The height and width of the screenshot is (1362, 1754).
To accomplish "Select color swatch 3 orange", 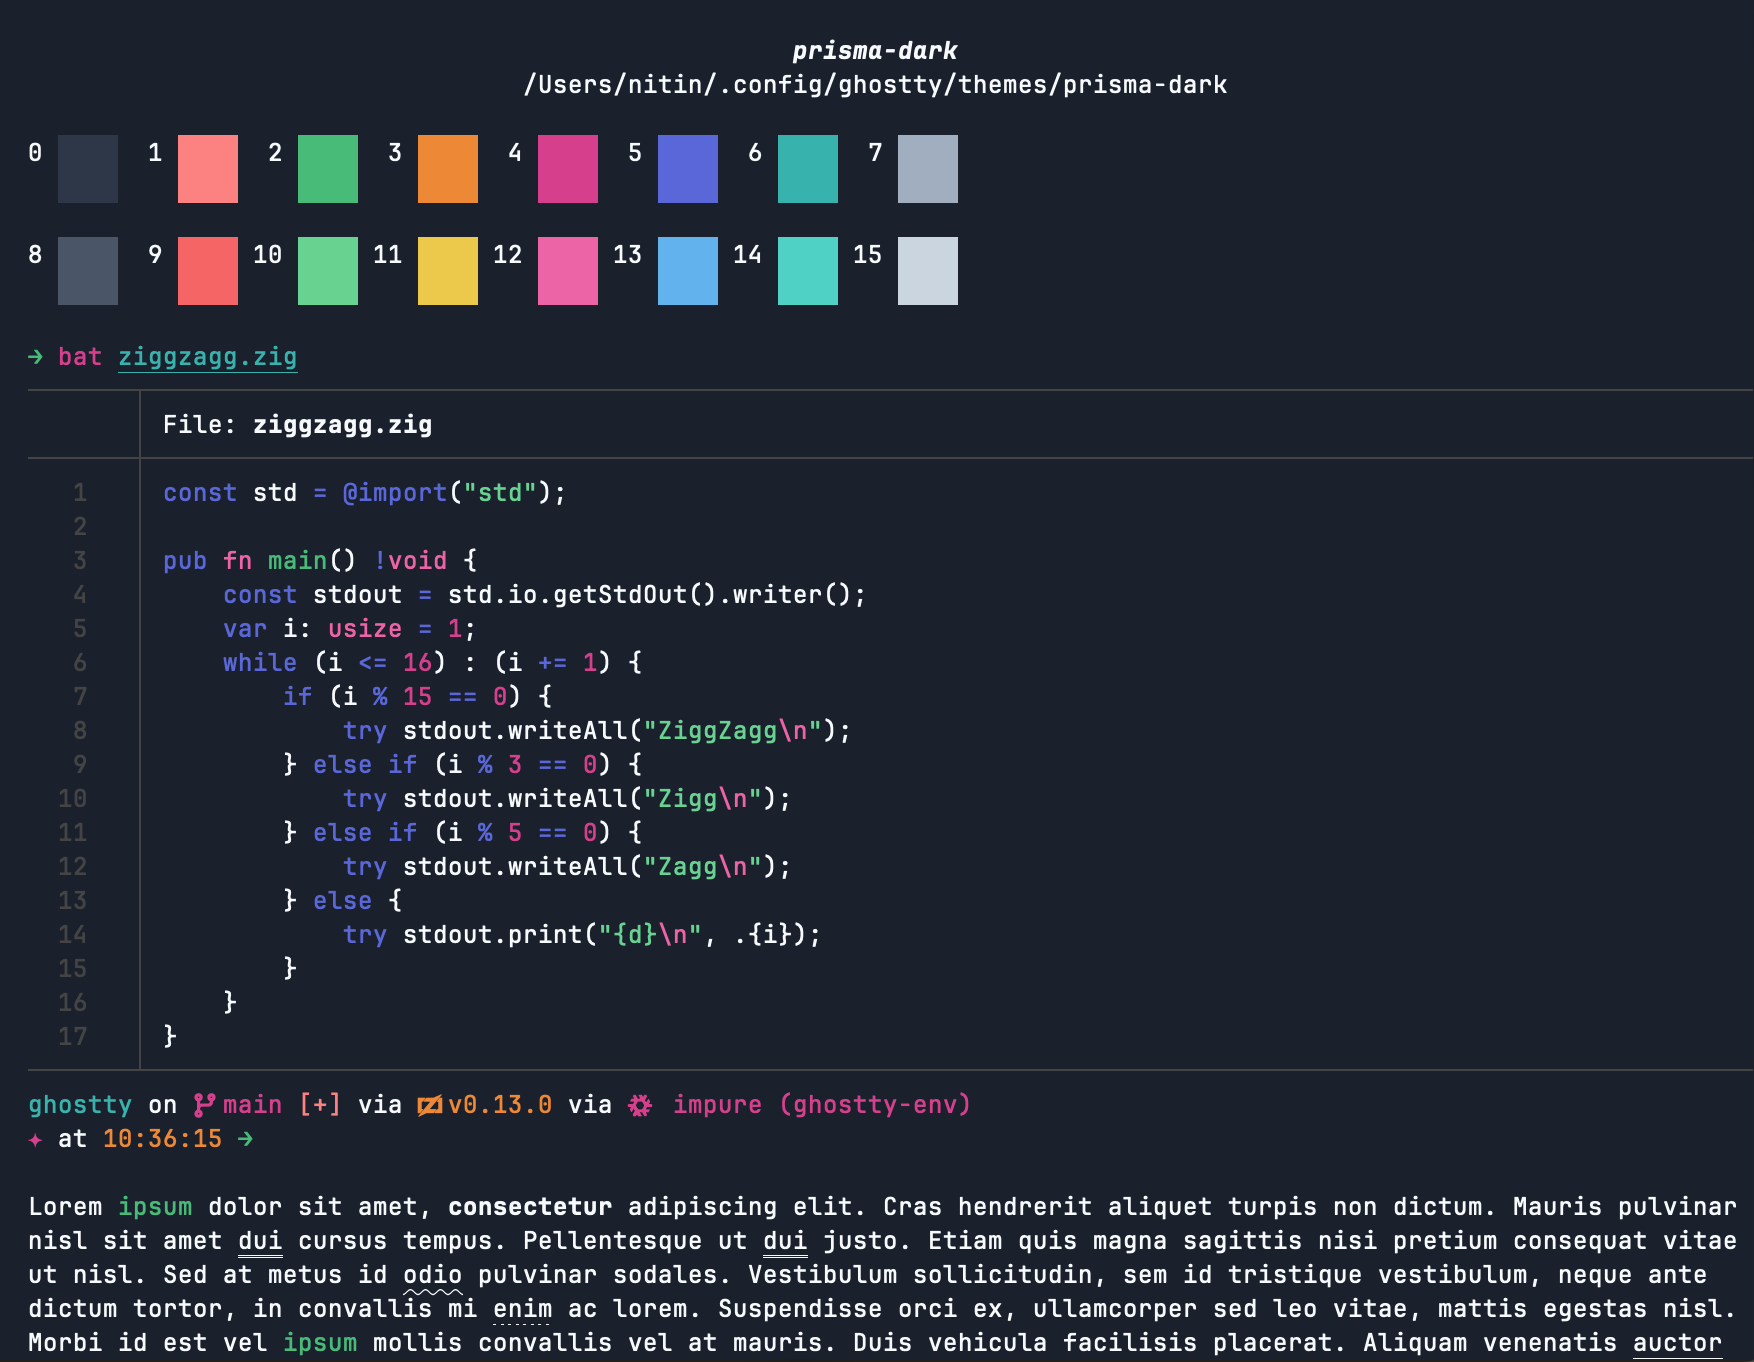I will tap(448, 169).
